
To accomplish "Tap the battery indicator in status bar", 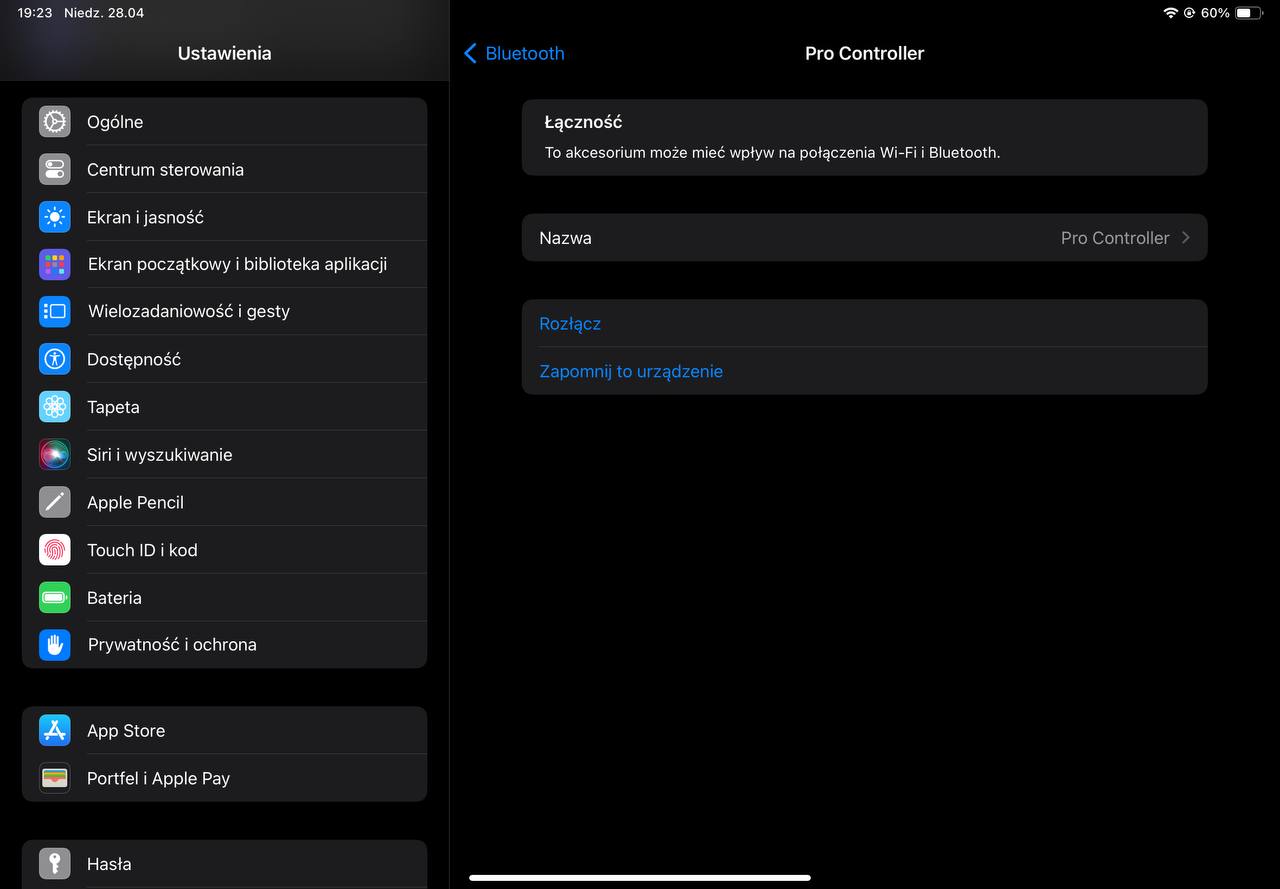I will pyautogui.click(x=1249, y=13).
